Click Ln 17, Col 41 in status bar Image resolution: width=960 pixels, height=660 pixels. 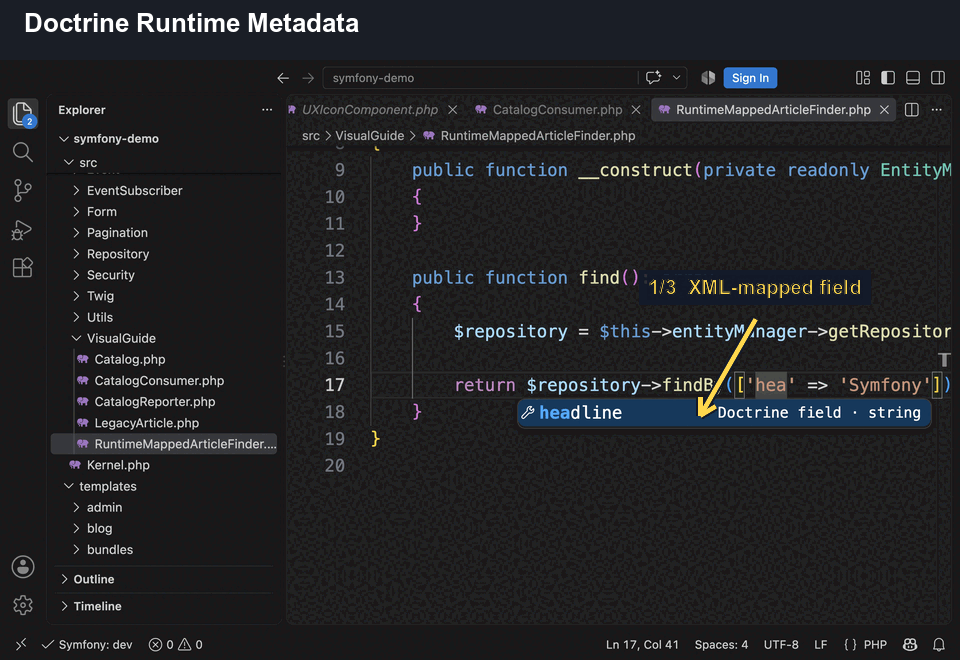[x=642, y=644]
